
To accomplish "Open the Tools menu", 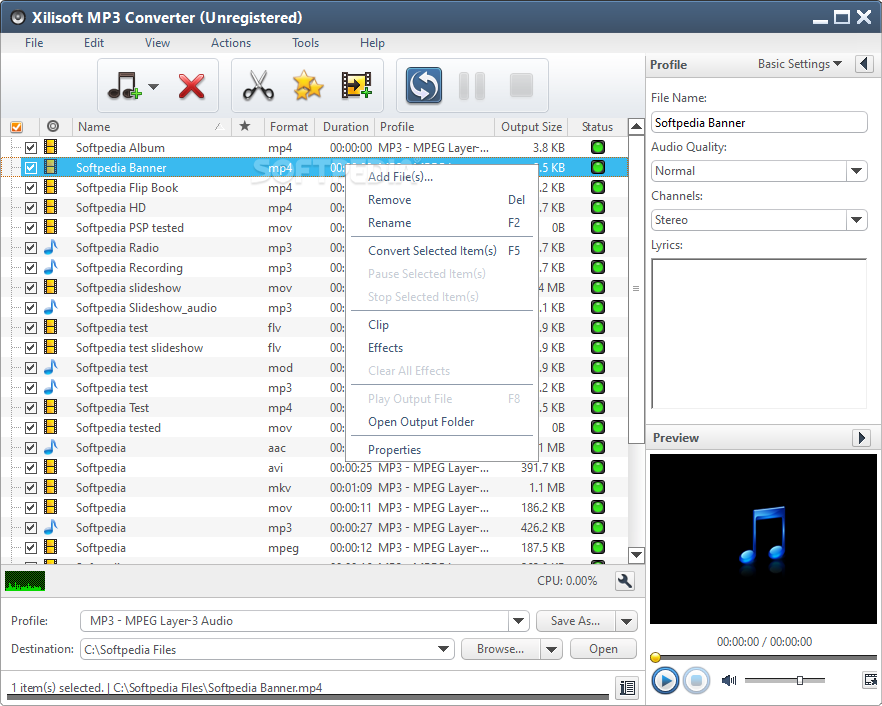I will point(305,43).
